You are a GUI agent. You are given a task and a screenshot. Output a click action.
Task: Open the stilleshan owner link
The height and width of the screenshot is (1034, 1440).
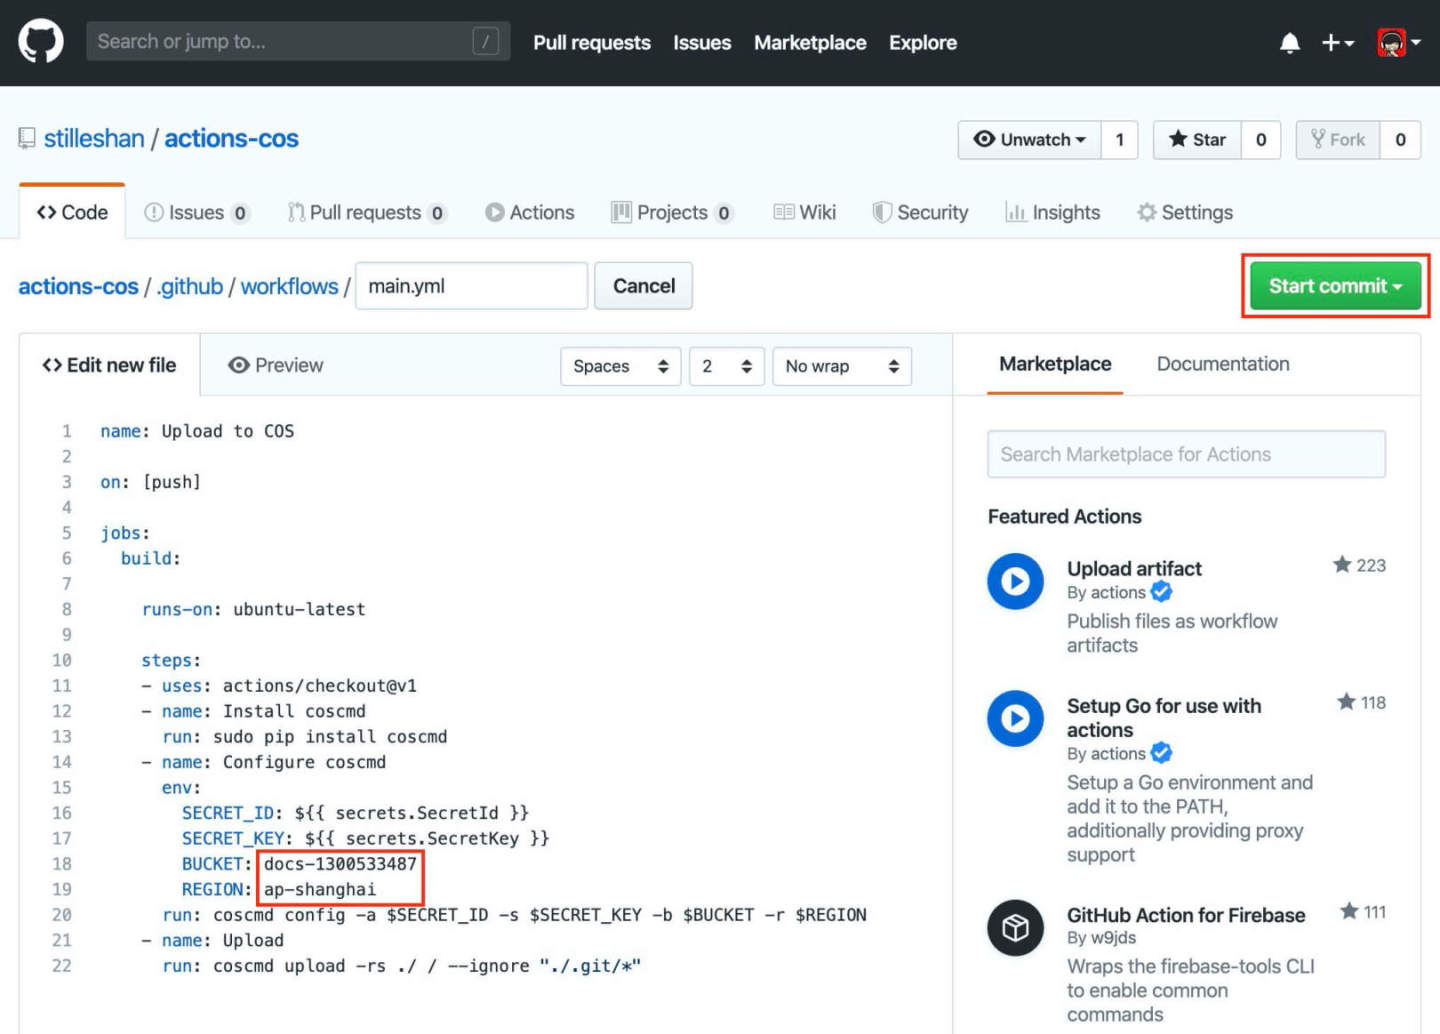click(94, 139)
